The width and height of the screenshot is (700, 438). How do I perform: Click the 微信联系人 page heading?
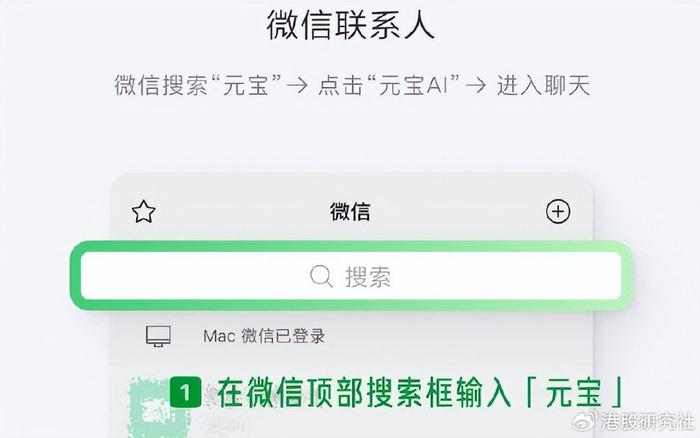click(350, 24)
